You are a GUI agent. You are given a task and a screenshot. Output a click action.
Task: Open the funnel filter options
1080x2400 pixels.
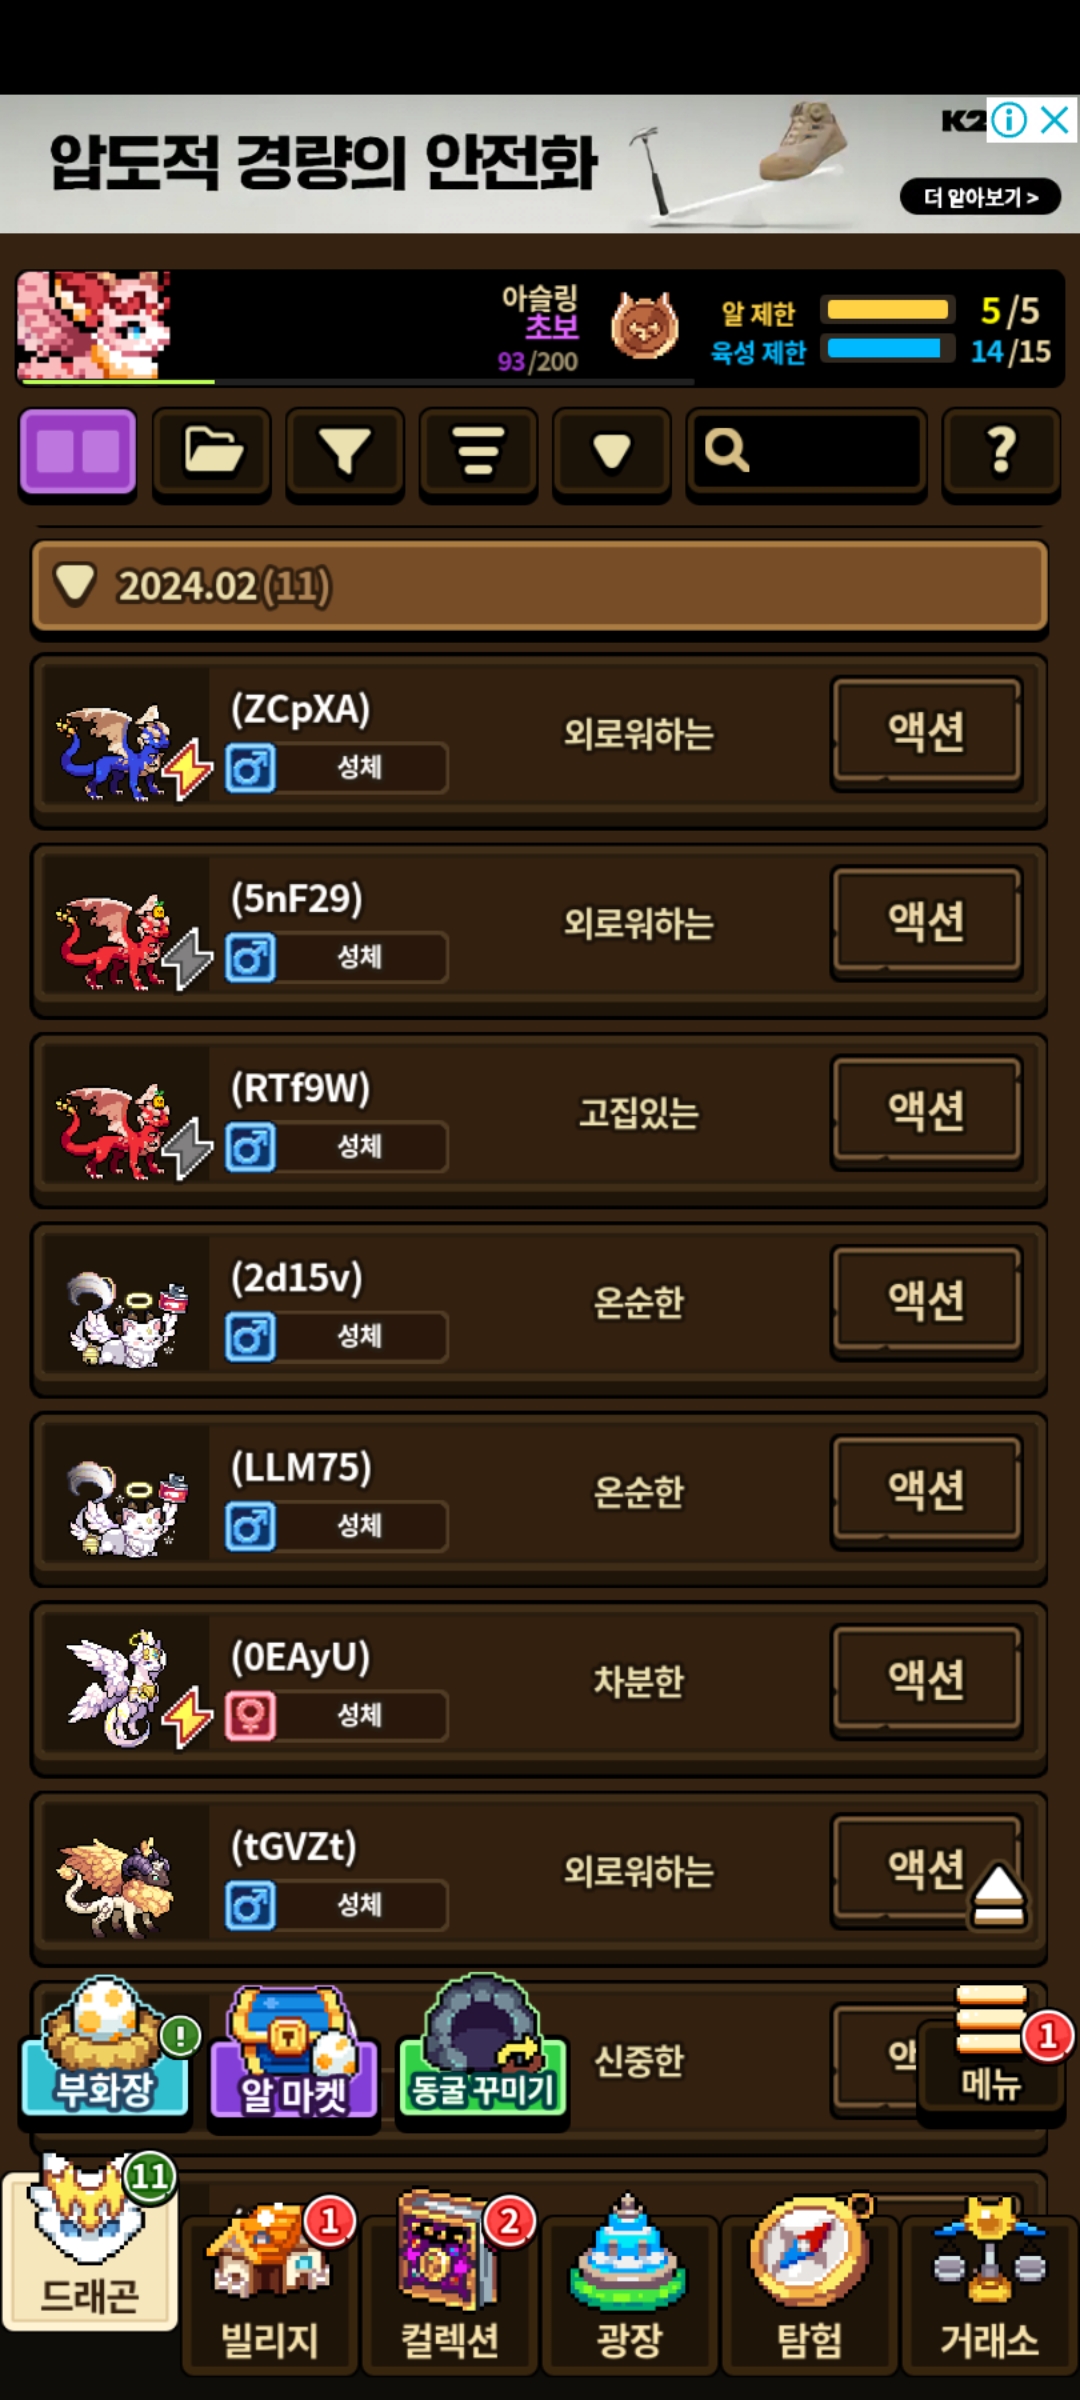(x=345, y=452)
